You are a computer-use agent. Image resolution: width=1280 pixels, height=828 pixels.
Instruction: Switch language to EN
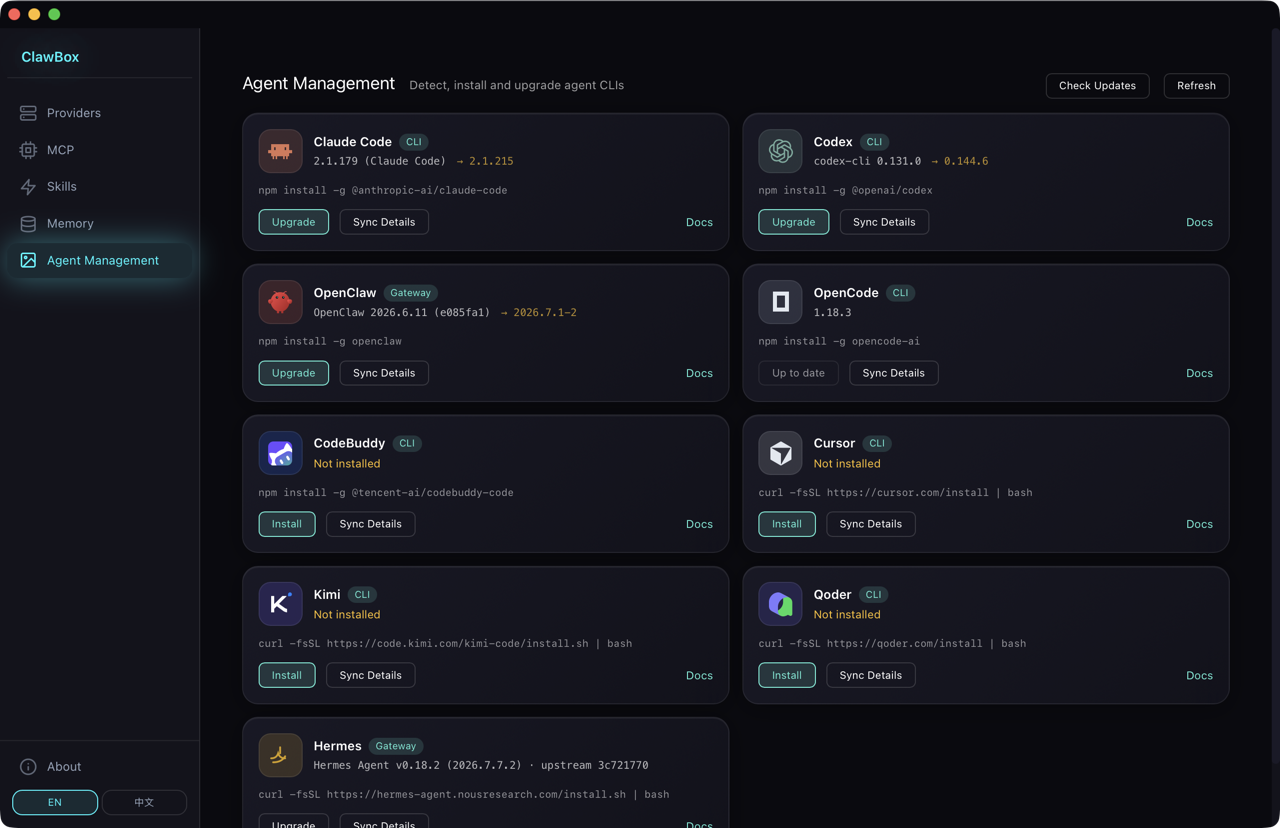click(55, 802)
